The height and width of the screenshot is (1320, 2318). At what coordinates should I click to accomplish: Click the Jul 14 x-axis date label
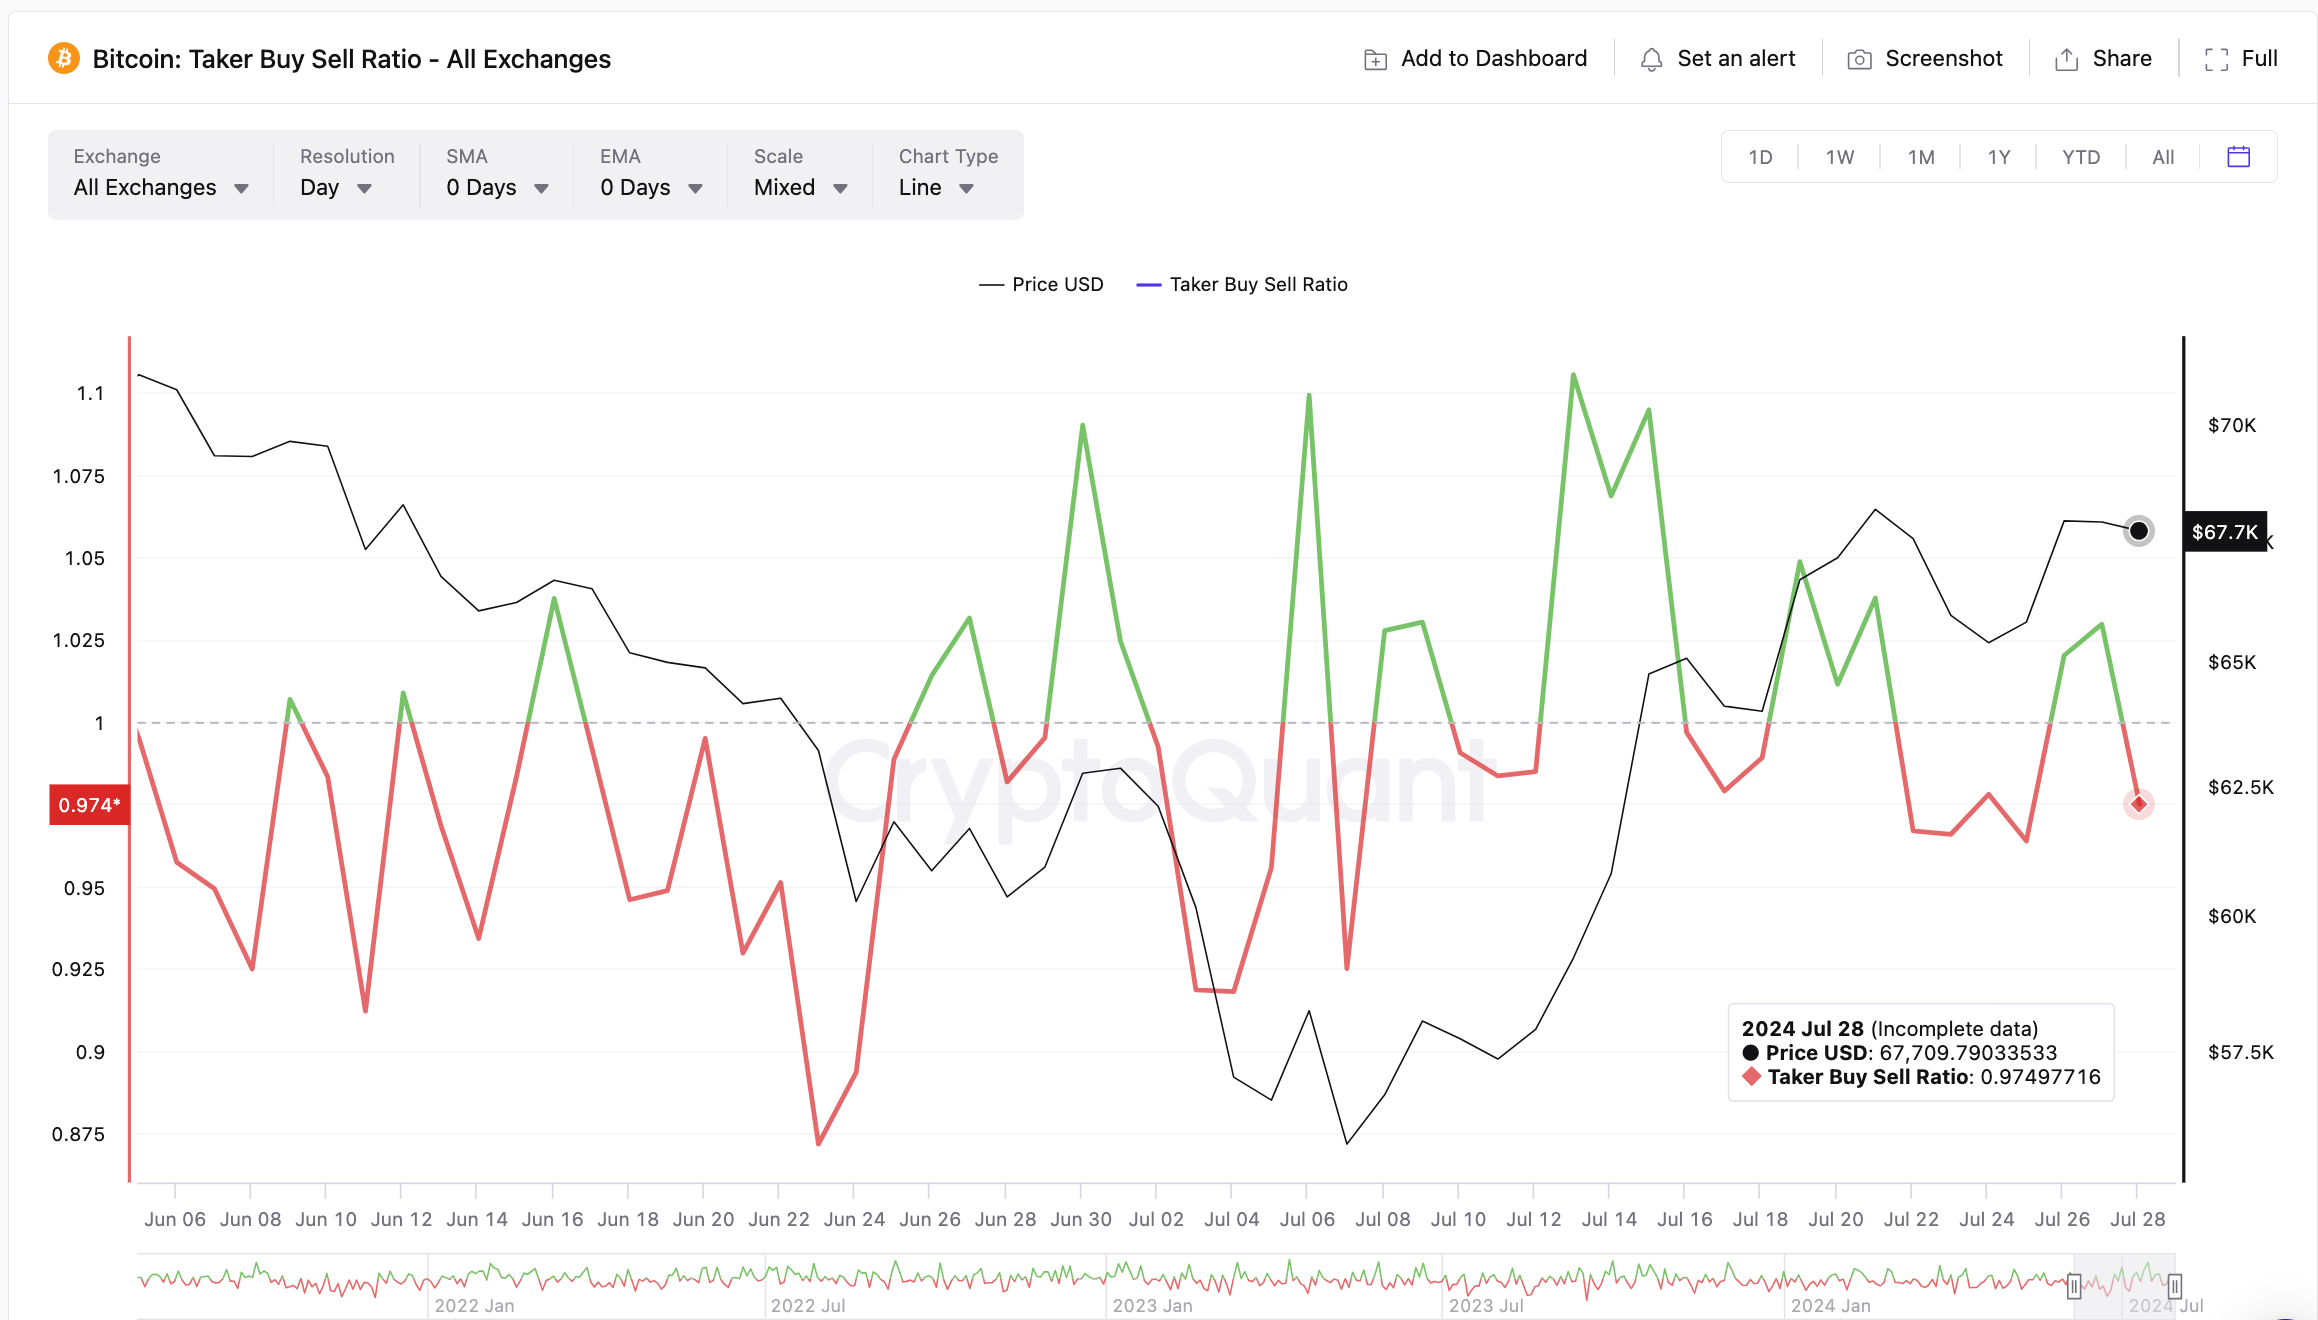1609,1219
